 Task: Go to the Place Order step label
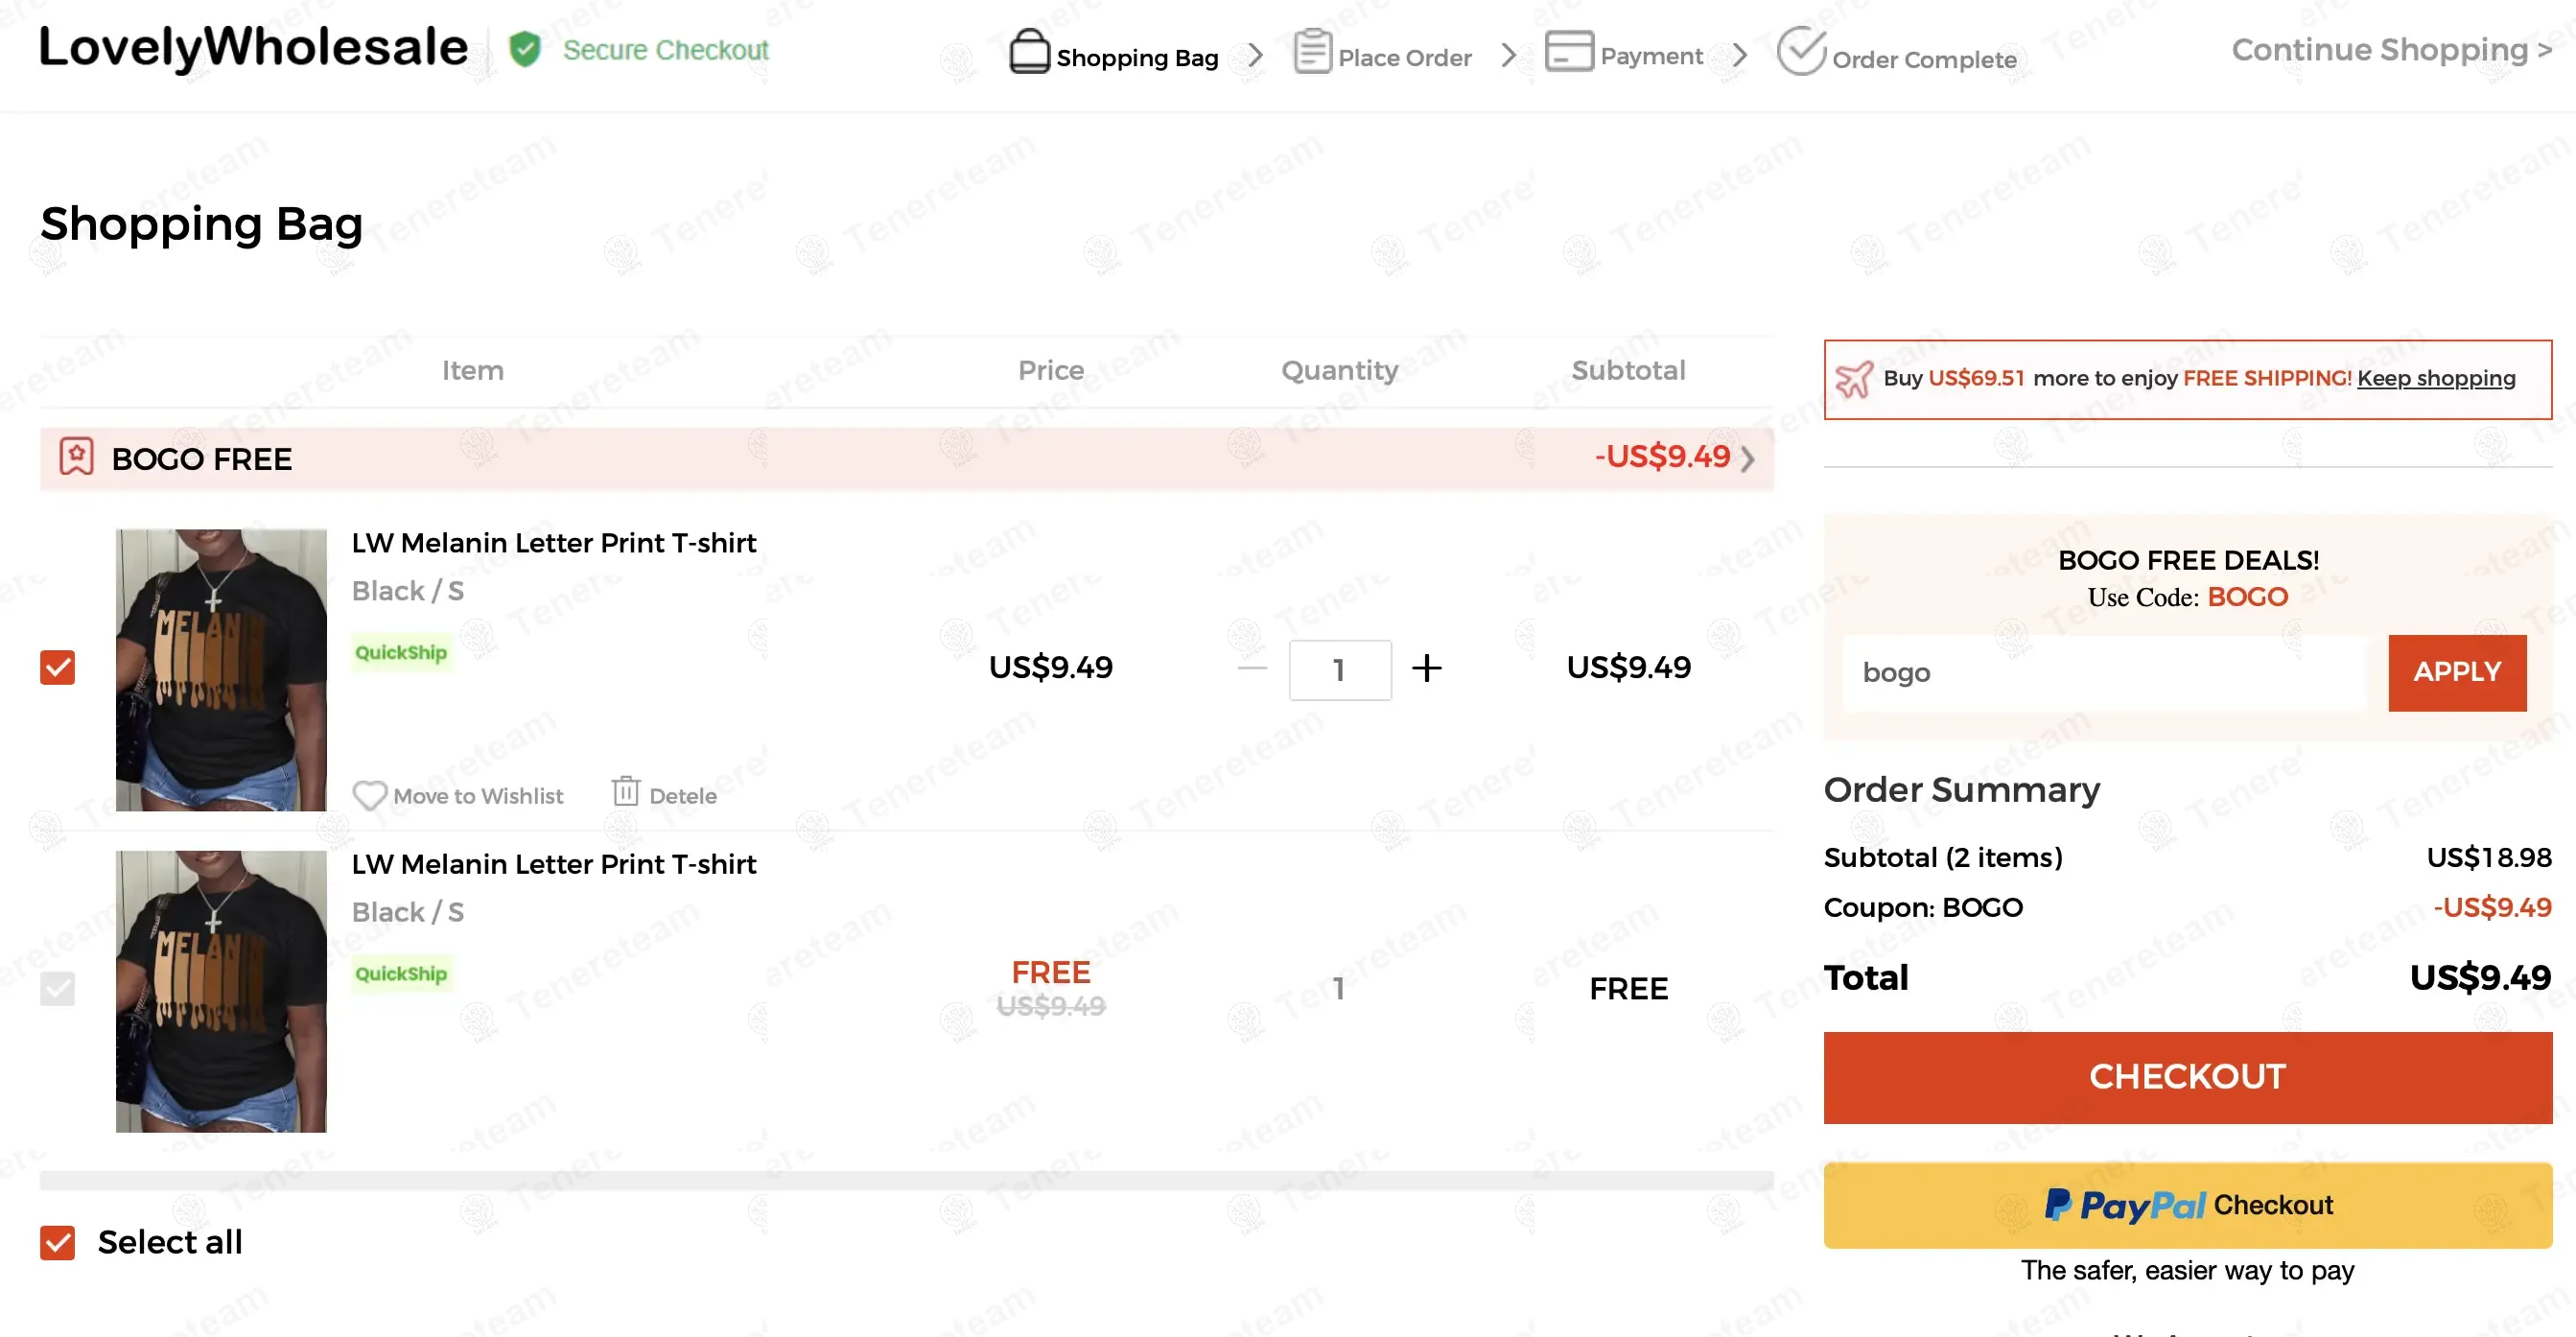click(1404, 58)
